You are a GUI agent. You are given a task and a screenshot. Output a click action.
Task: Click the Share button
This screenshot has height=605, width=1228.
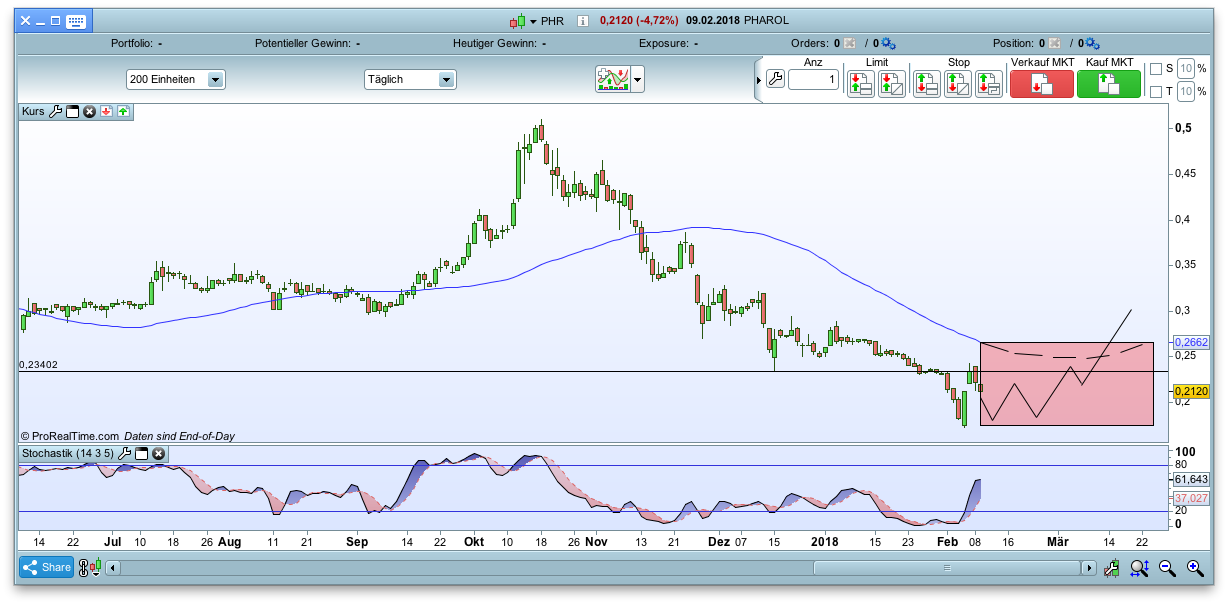tap(46, 568)
